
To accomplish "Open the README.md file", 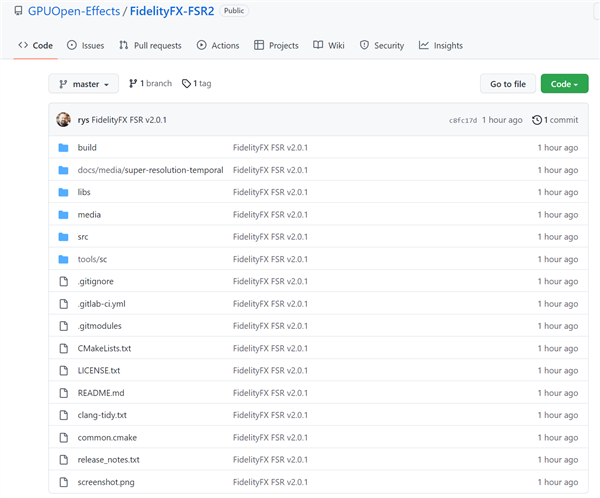I will tap(101, 393).
